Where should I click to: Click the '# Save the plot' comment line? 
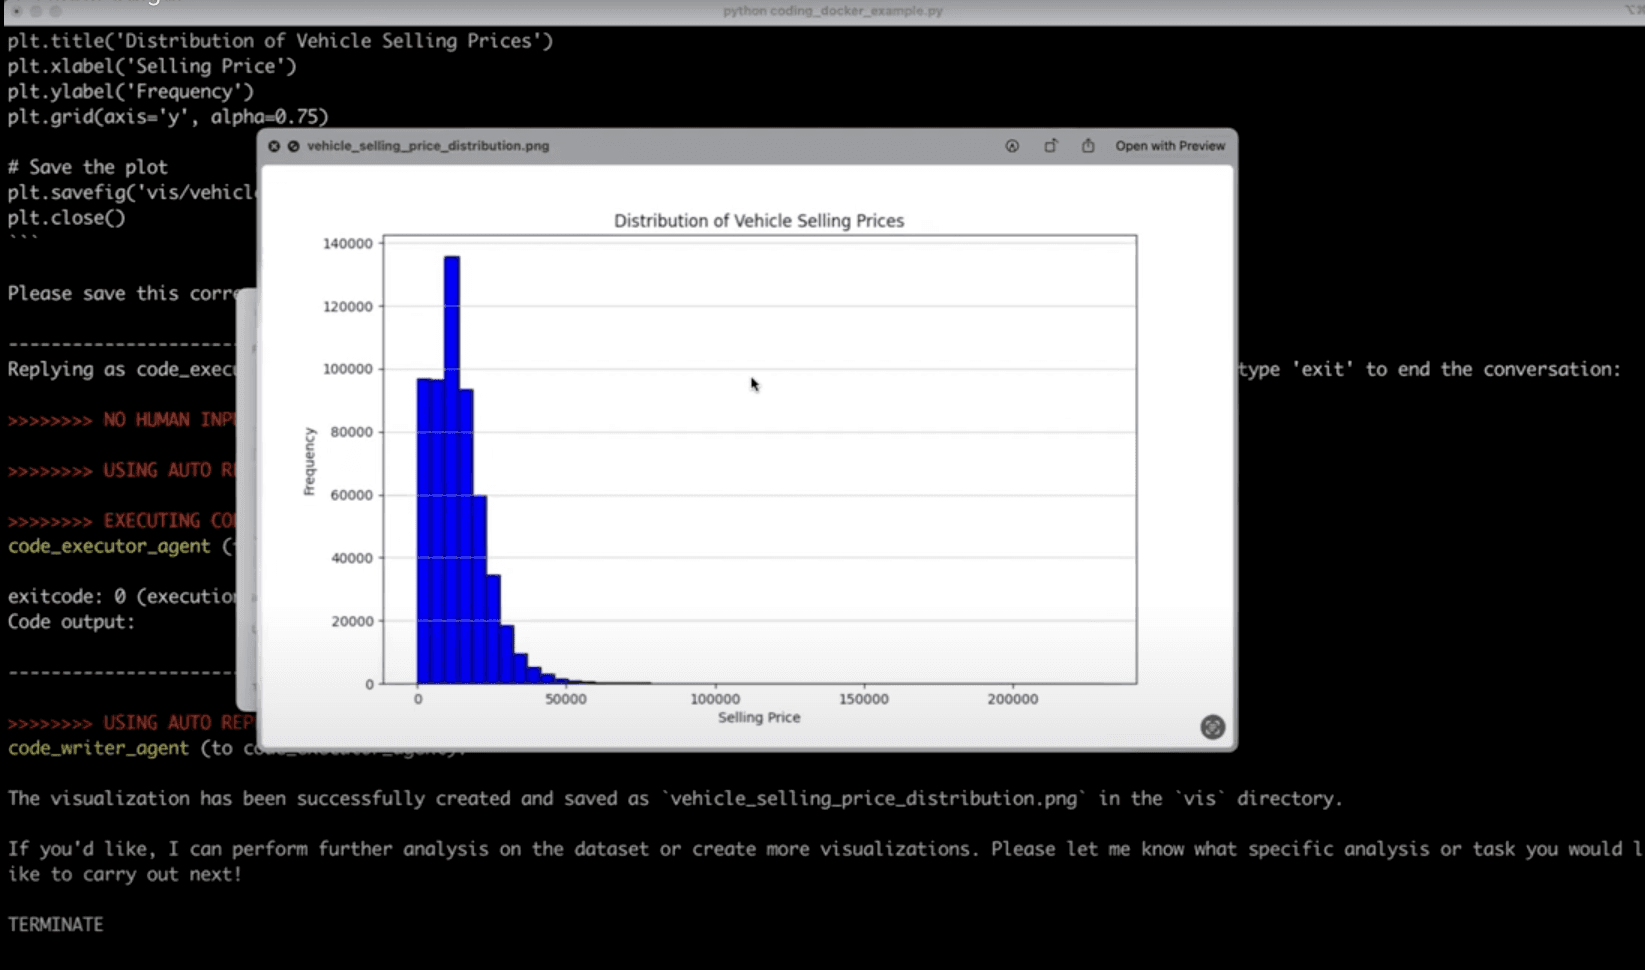point(88,167)
